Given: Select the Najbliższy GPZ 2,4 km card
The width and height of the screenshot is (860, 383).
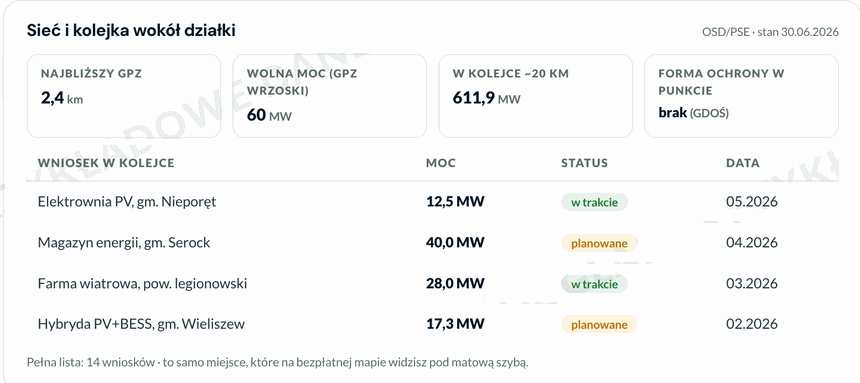Looking at the screenshot, I should click(x=124, y=95).
